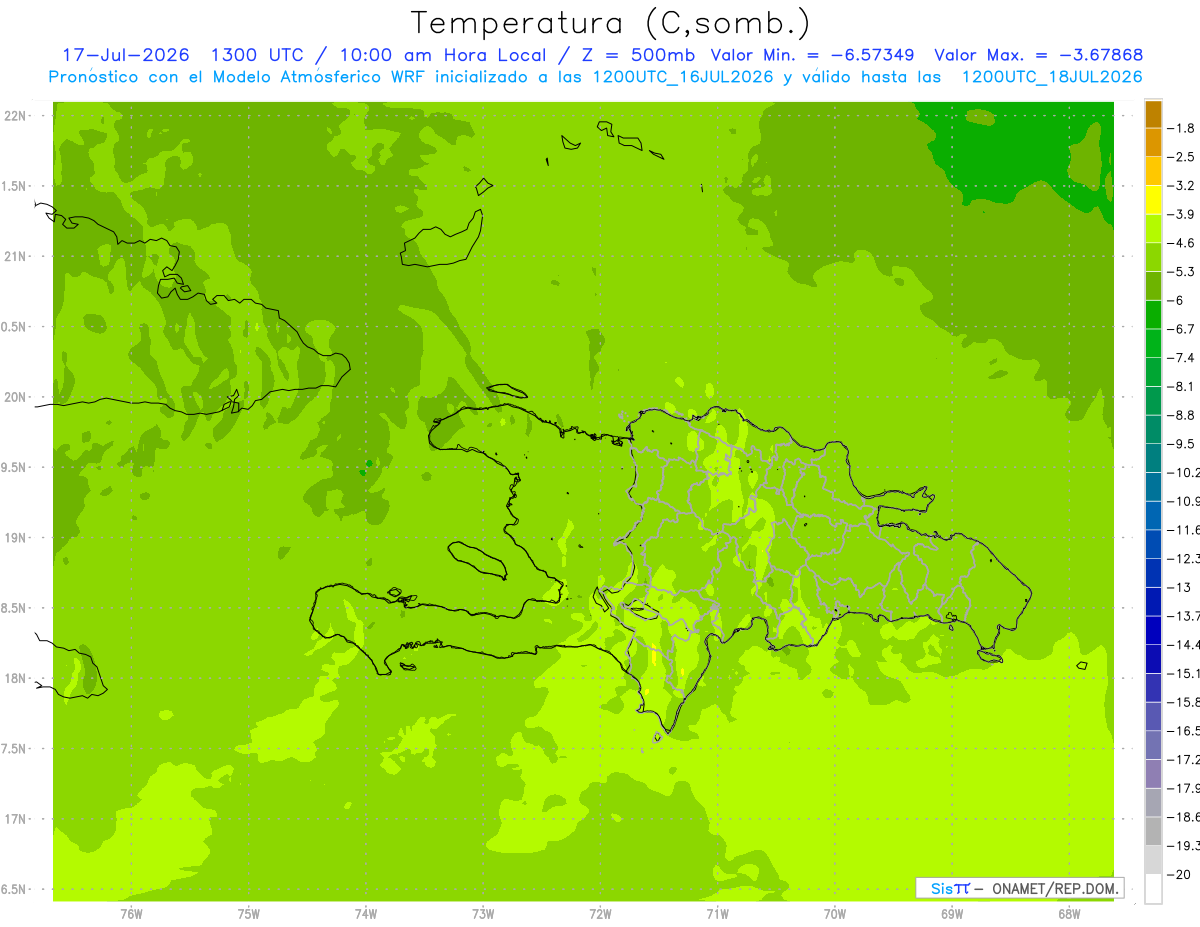Image resolution: width=1200 pixels, height=927 pixels.
Task: Pick the green swatch between -6 and -6.7
Action: pyautogui.click(x=1153, y=315)
